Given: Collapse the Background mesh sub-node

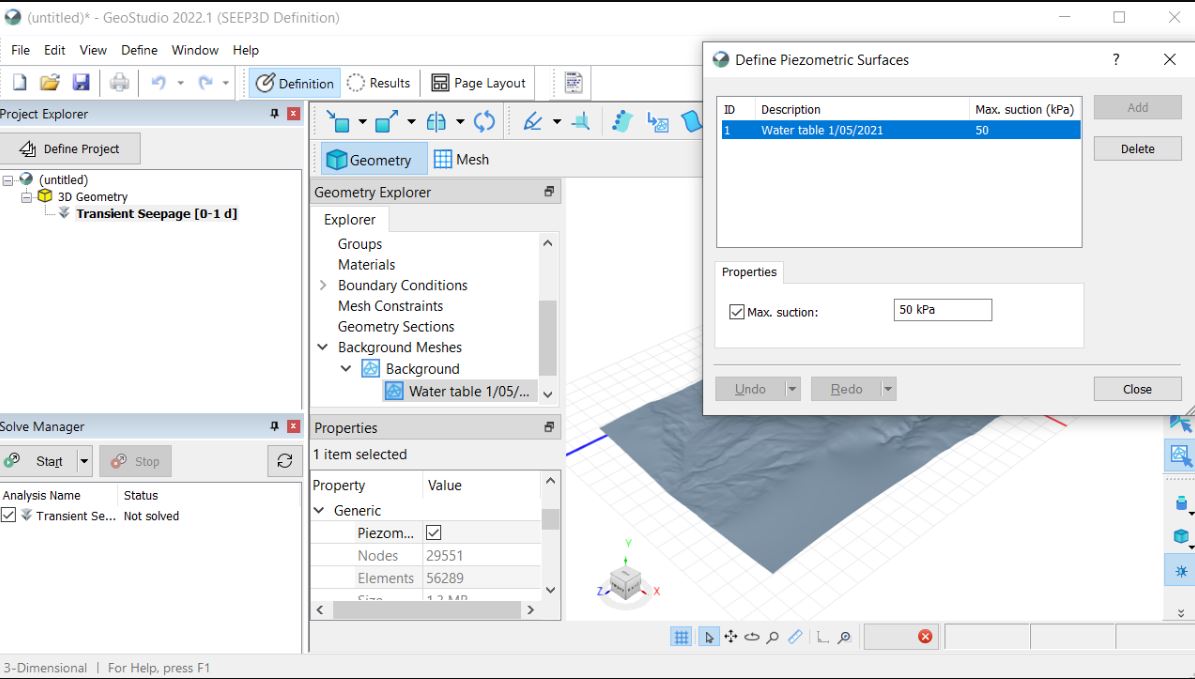Looking at the screenshot, I should pyautogui.click(x=345, y=368).
